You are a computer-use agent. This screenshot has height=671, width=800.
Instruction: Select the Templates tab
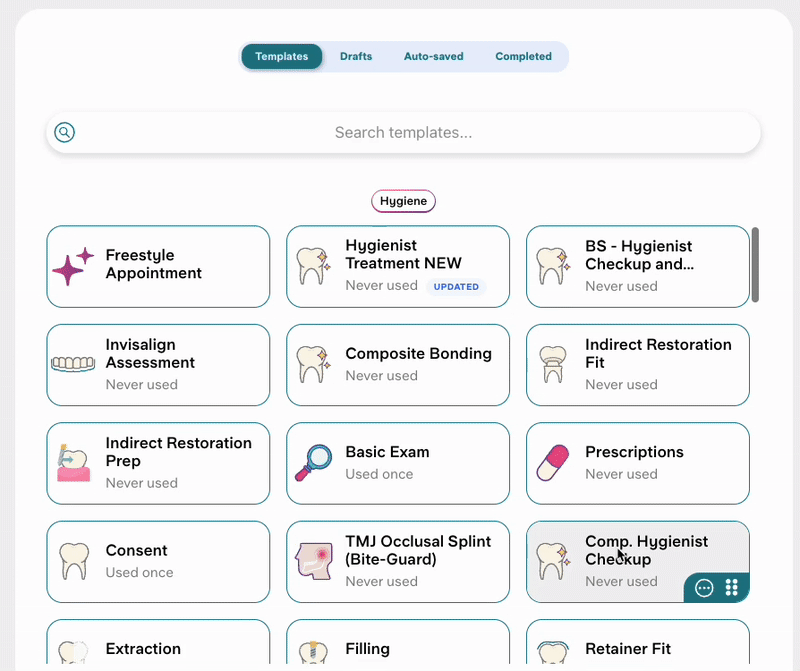(281, 57)
